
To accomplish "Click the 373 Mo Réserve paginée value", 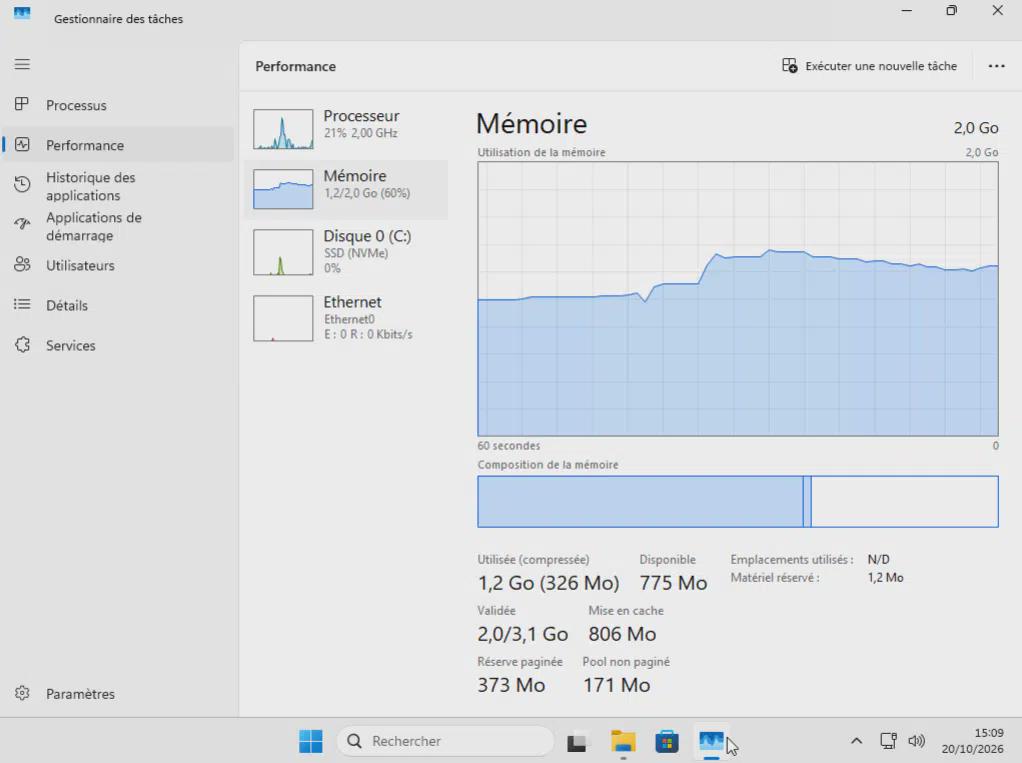I will tap(511, 685).
